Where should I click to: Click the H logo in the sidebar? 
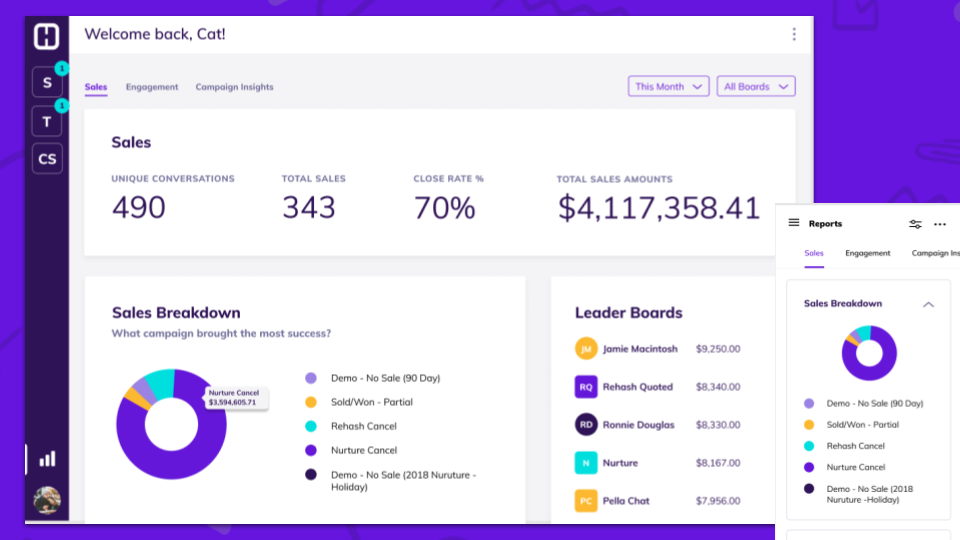click(x=47, y=36)
